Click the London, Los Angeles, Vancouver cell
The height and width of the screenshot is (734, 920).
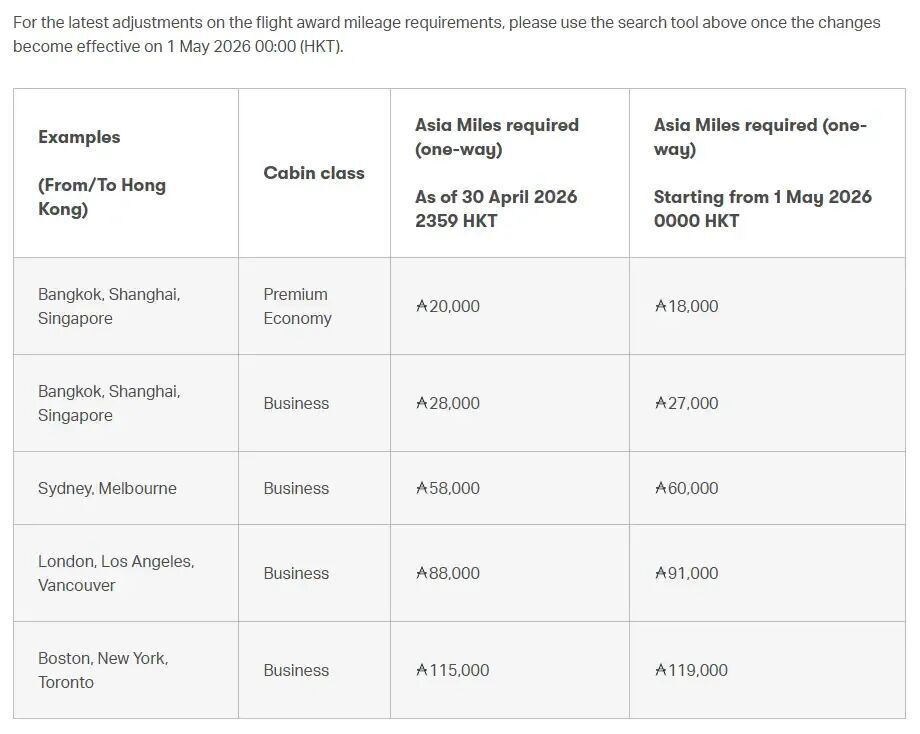coord(126,573)
